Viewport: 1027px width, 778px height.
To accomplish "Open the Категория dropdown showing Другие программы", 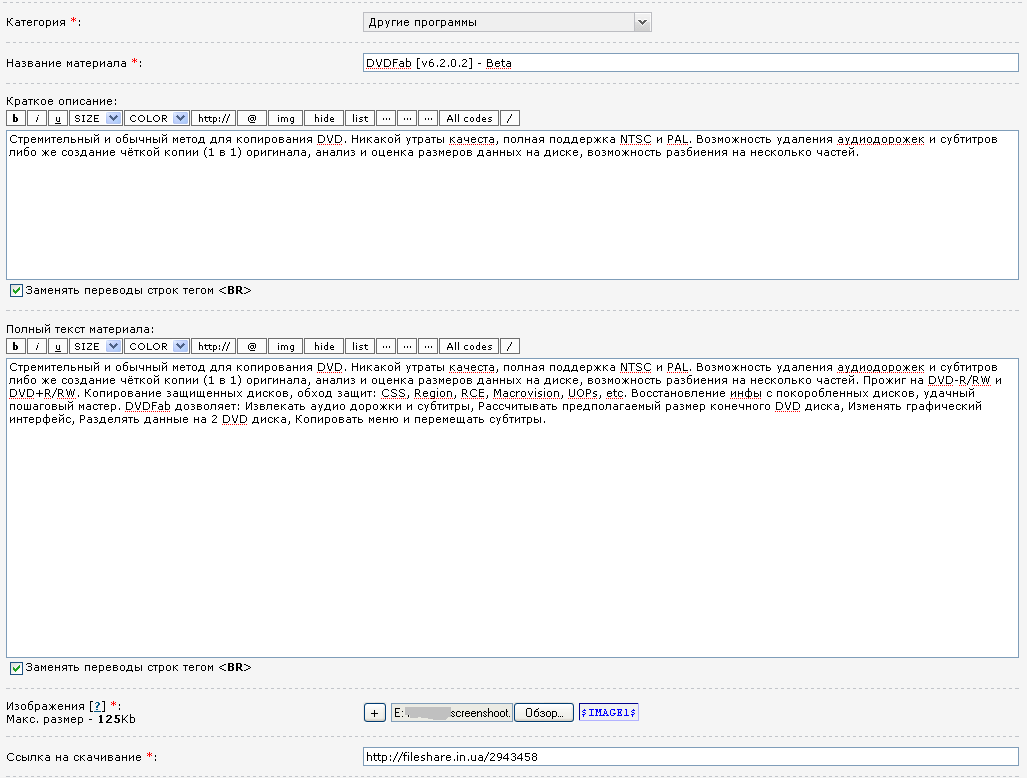I will coord(507,22).
